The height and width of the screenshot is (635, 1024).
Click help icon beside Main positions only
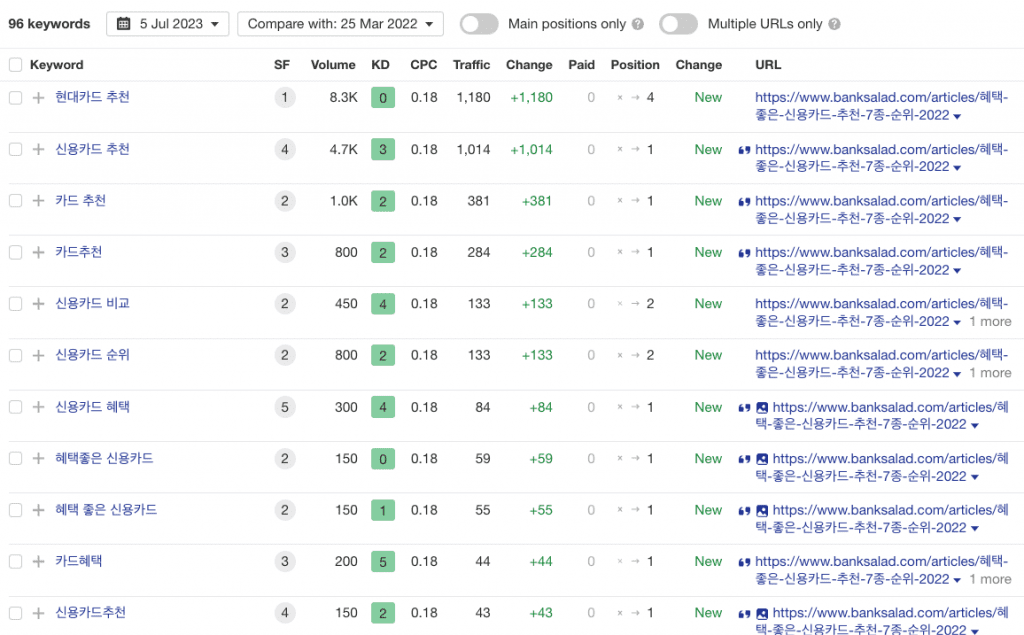(638, 24)
